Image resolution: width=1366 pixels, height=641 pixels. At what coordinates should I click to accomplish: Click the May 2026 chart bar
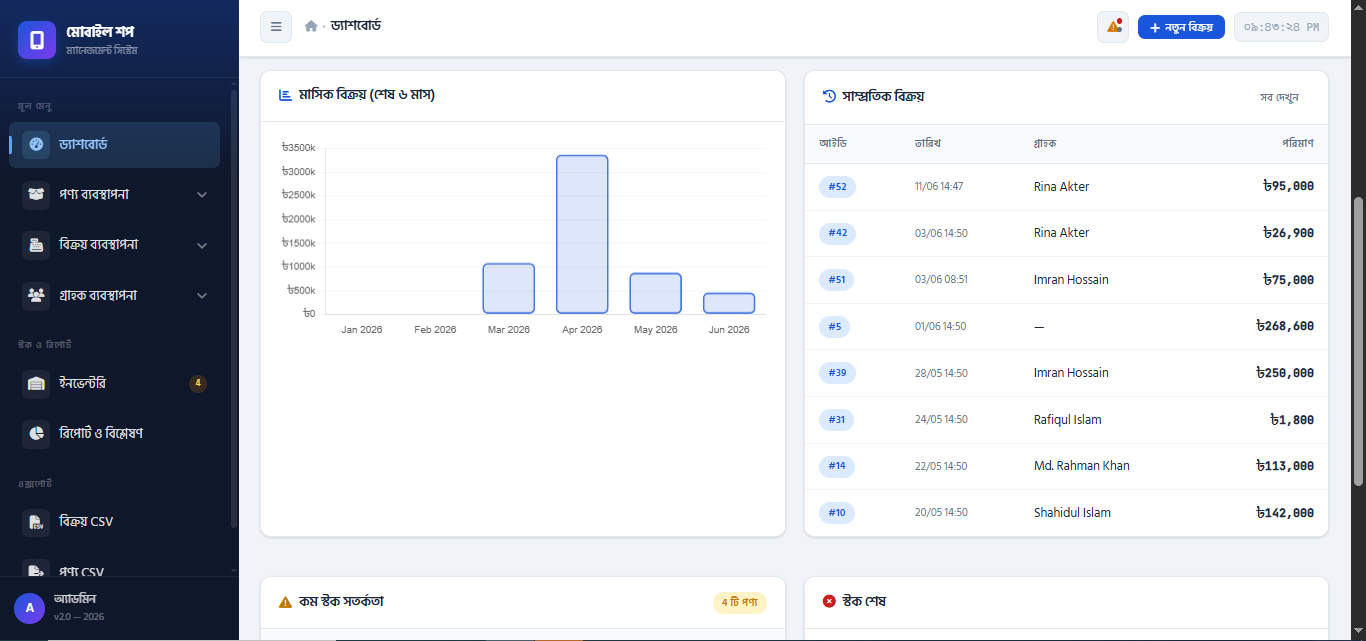[656, 294]
